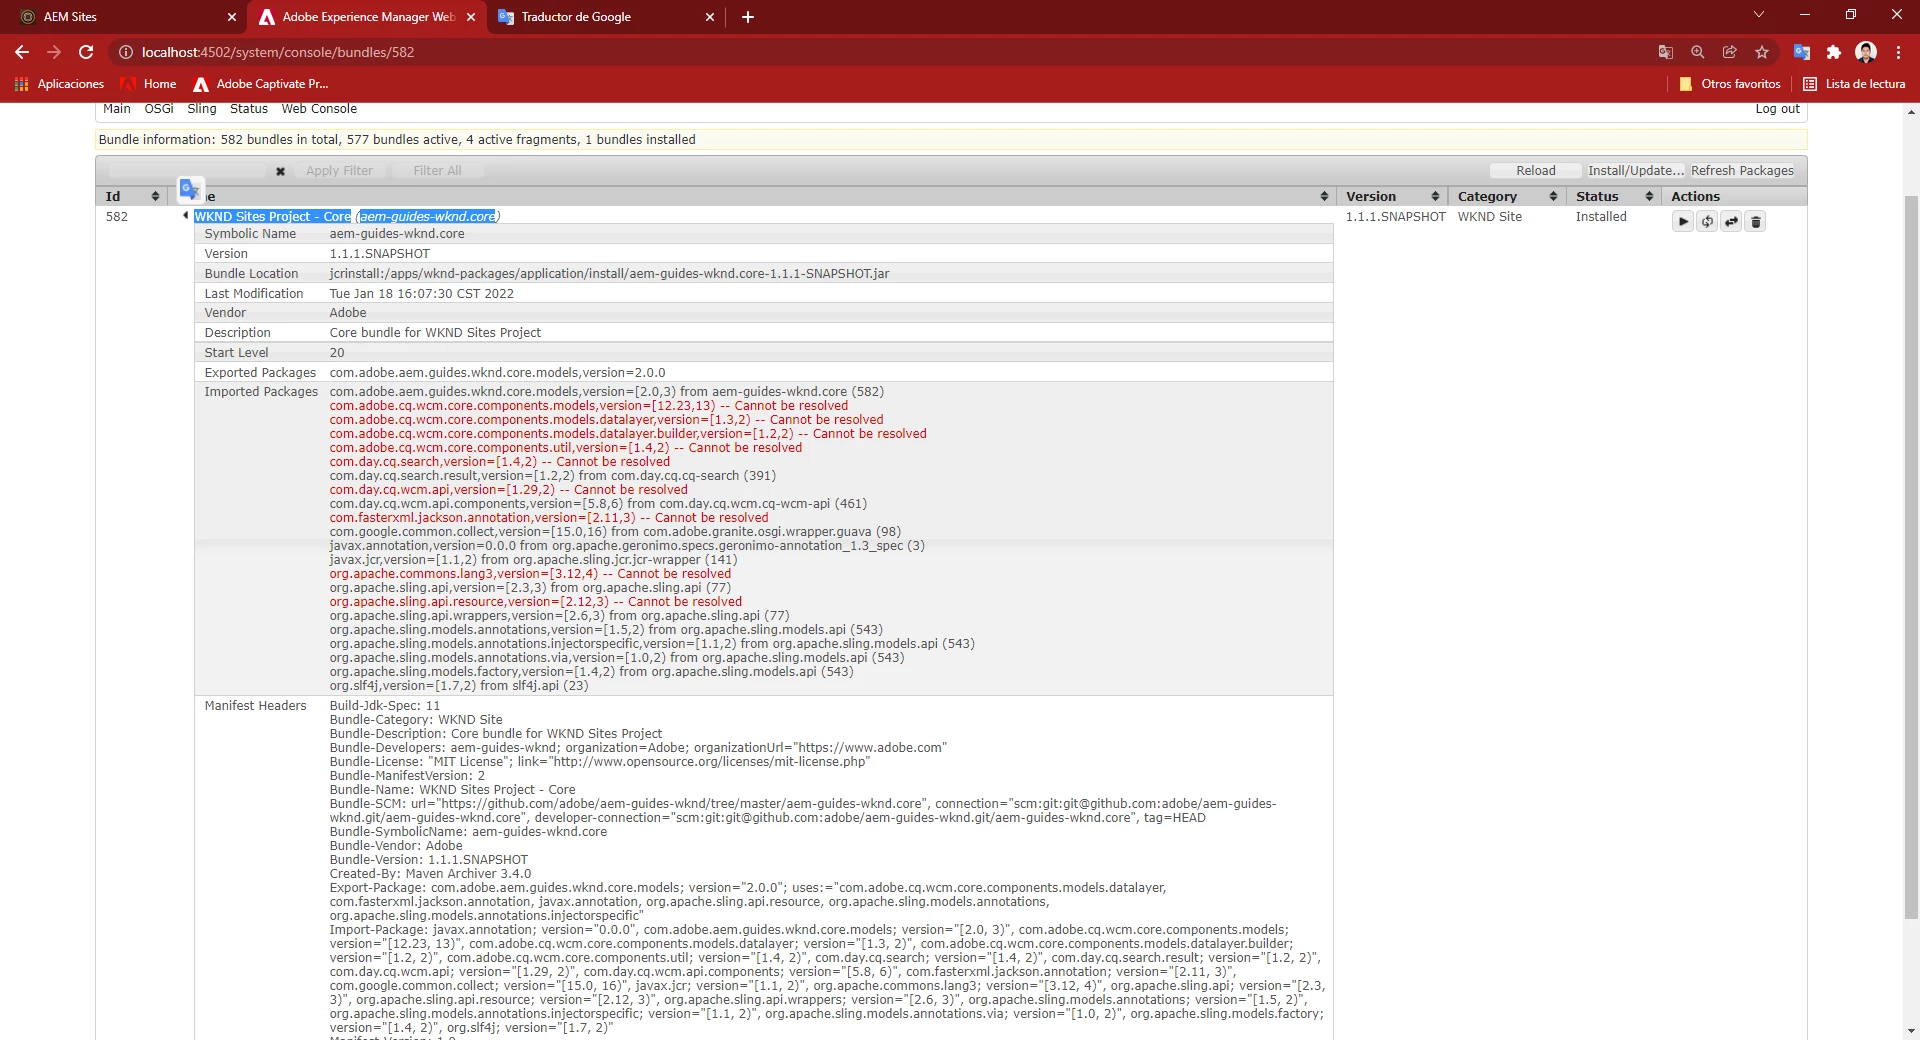
Task: Share this page icon
Action: [x=1729, y=52]
